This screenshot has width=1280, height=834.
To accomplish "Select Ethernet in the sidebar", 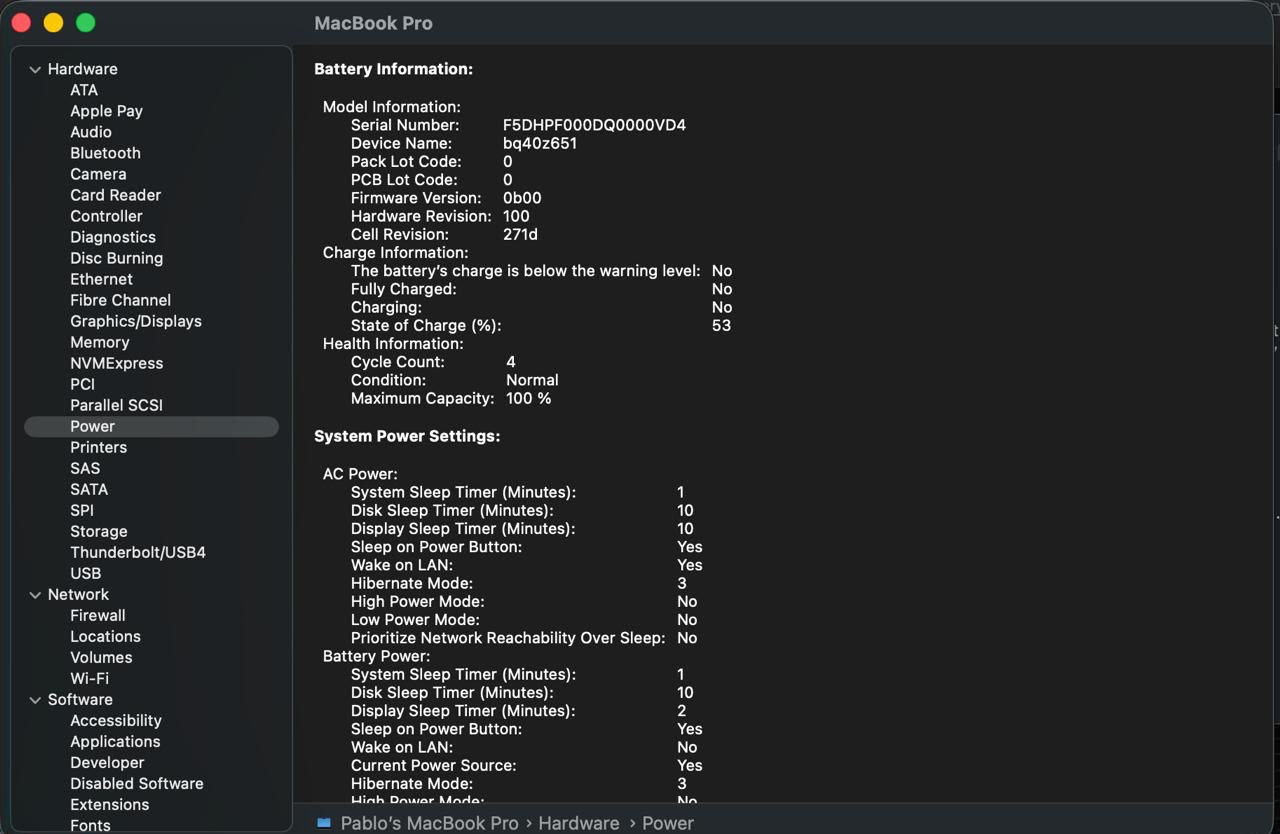I will (x=101, y=279).
